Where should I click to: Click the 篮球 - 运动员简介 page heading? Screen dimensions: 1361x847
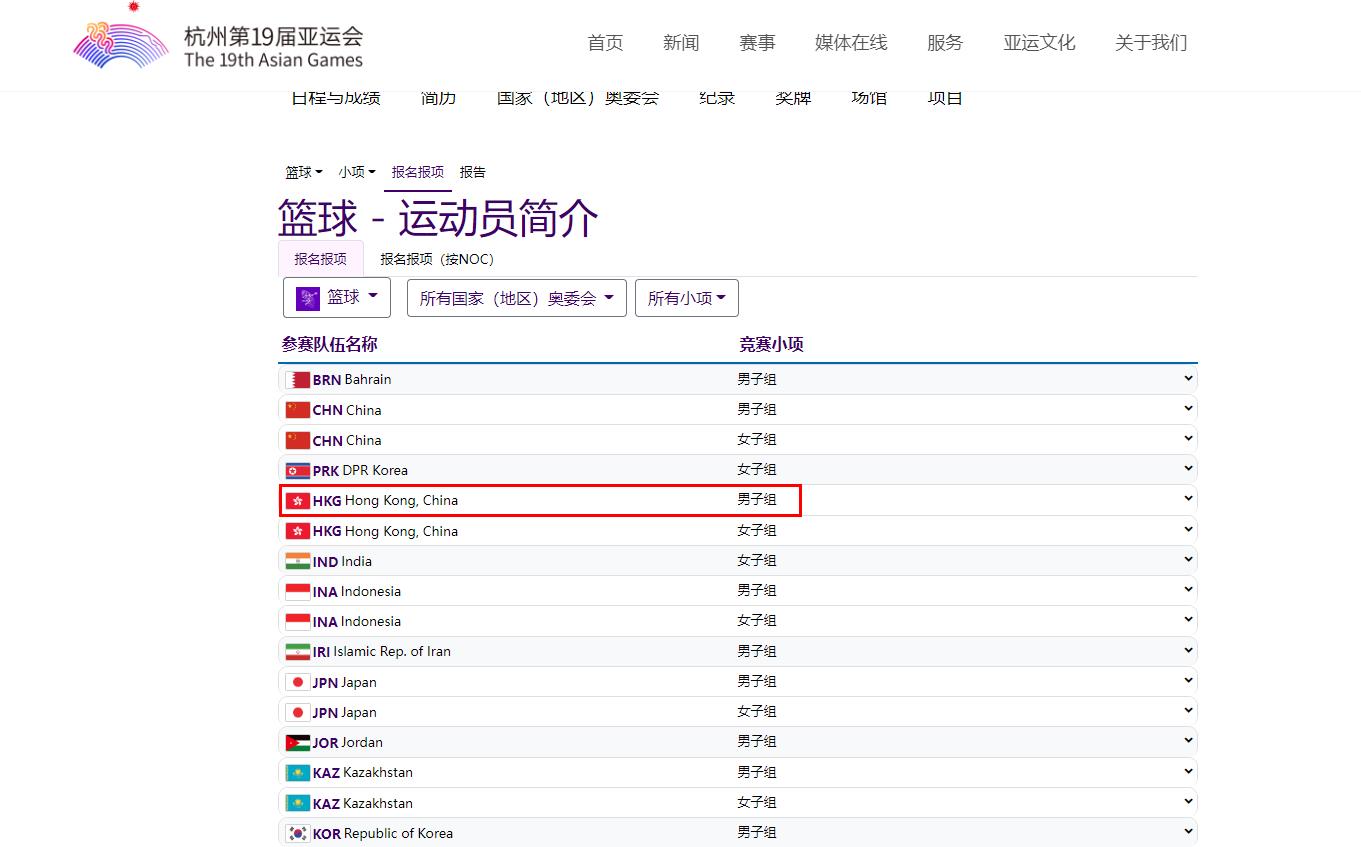438,218
